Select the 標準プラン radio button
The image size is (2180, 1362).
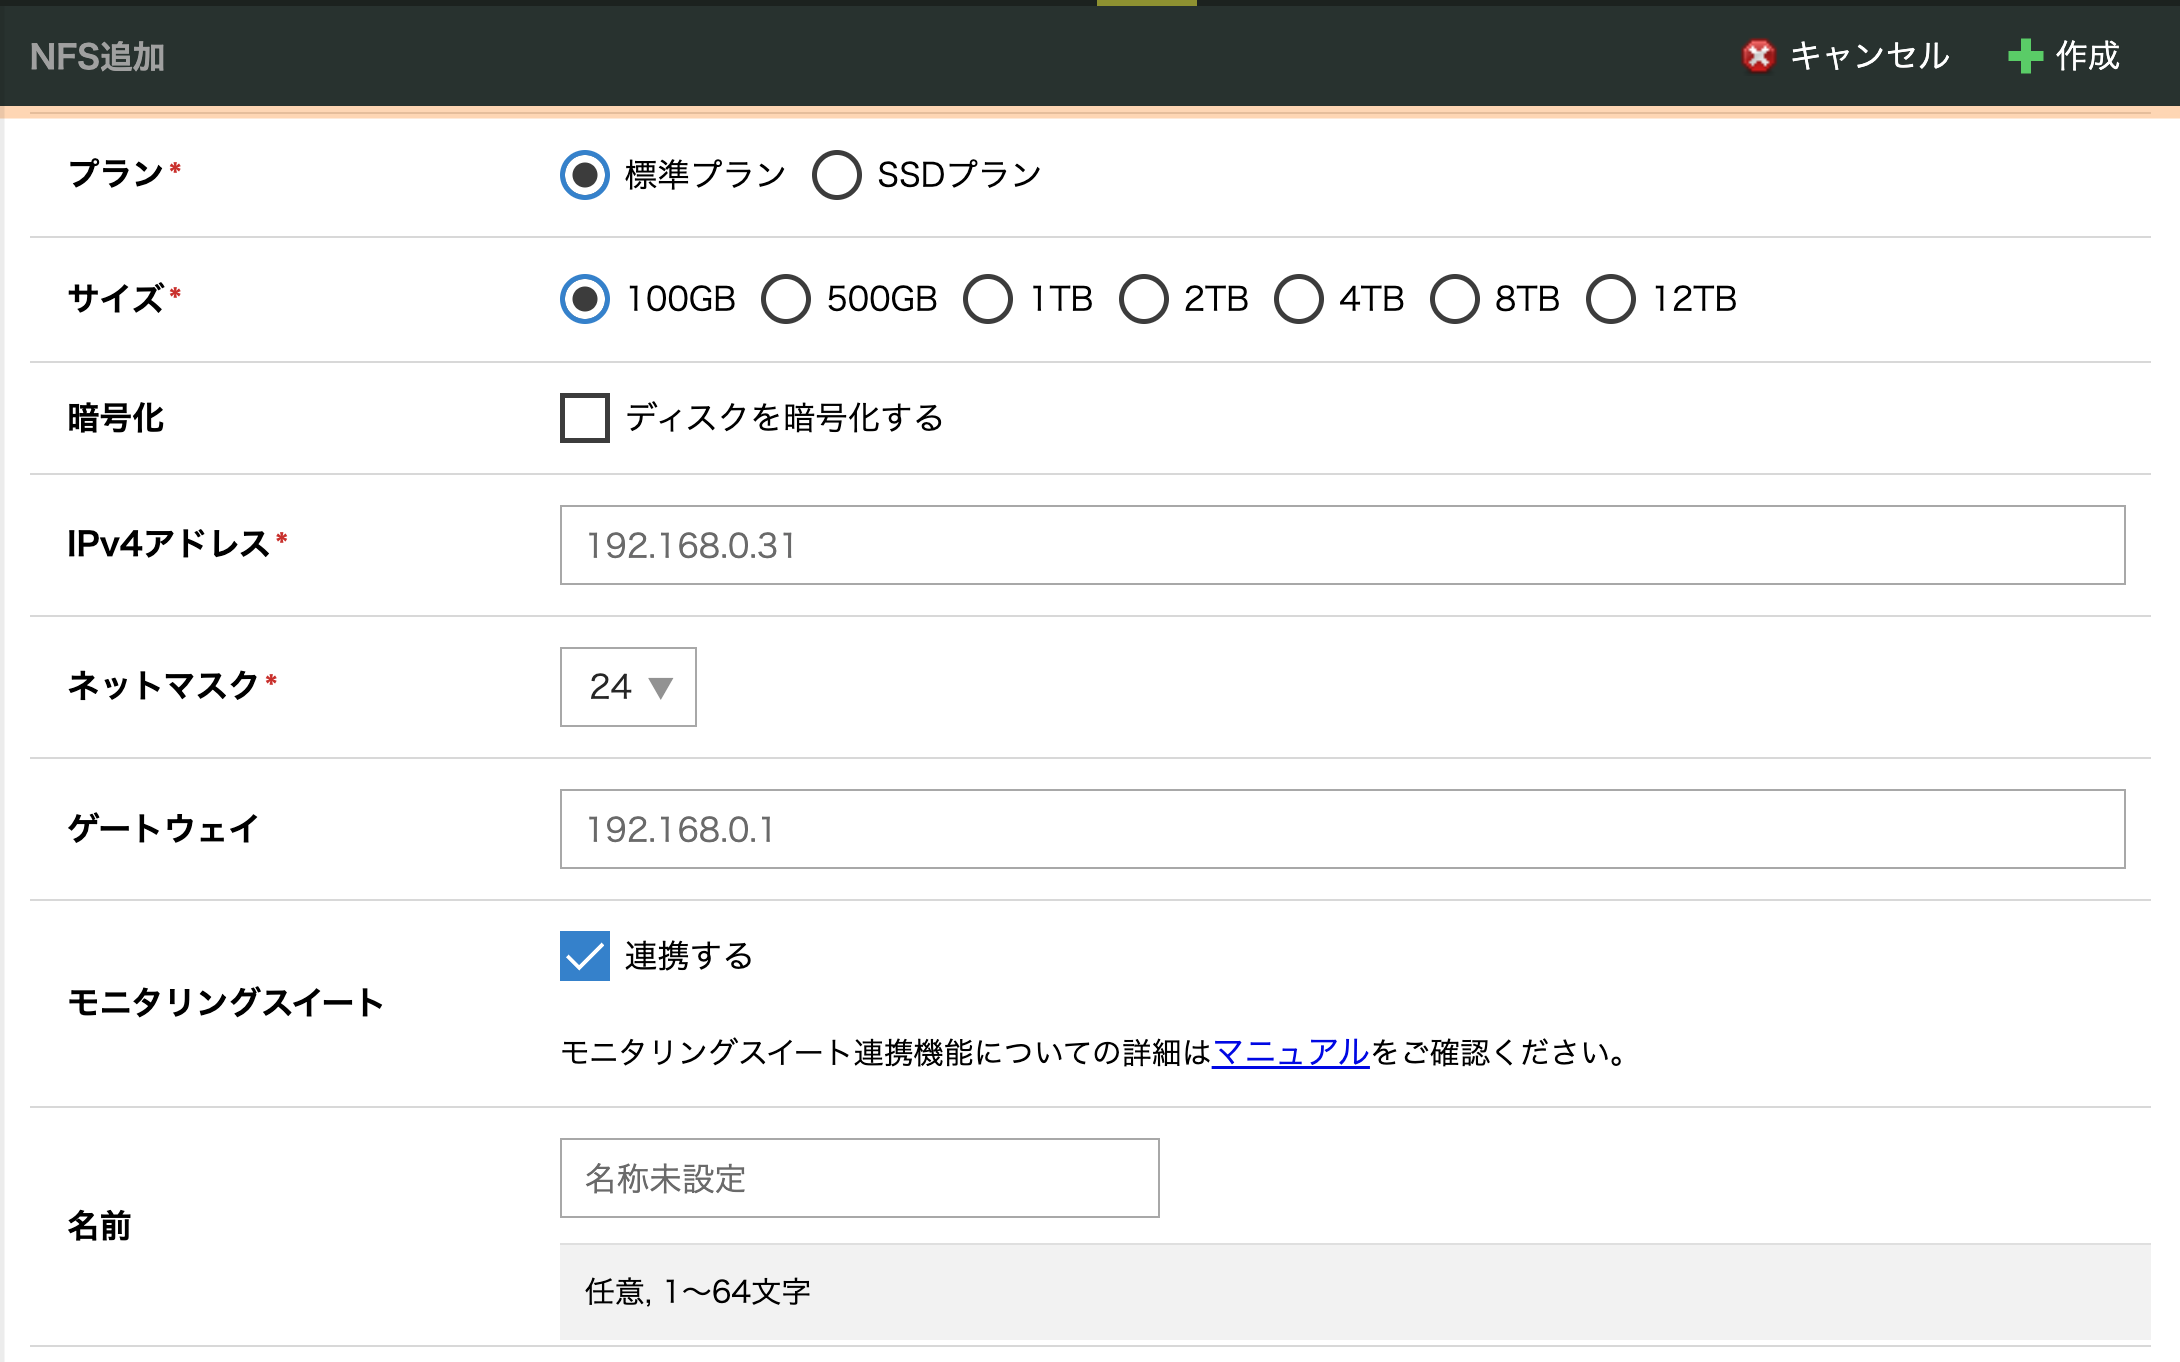[585, 175]
